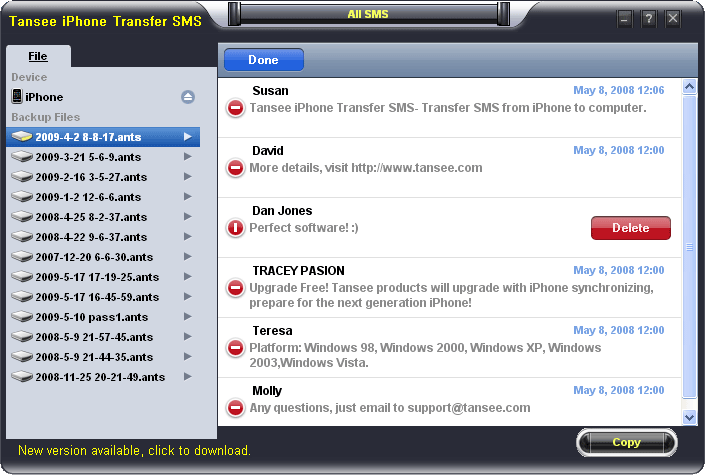Click the disk icon for 2008-11-25 20-21-49.ants
This screenshot has width=705, height=475.
[22, 376]
